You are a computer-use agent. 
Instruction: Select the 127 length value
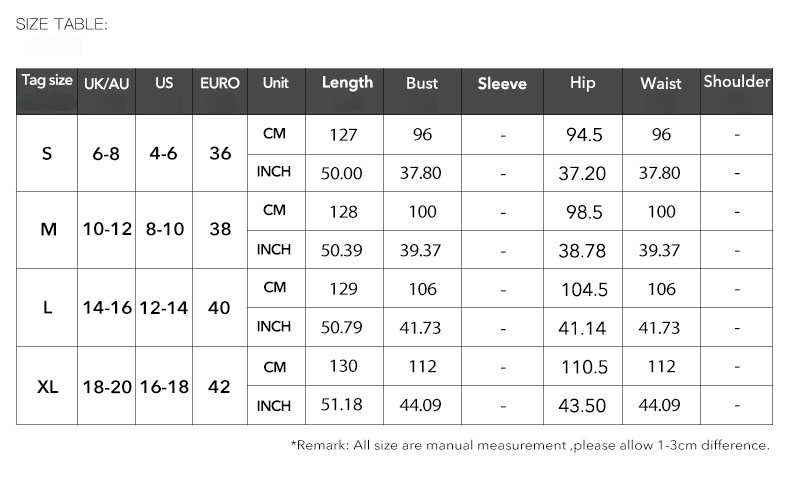tap(342, 135)
